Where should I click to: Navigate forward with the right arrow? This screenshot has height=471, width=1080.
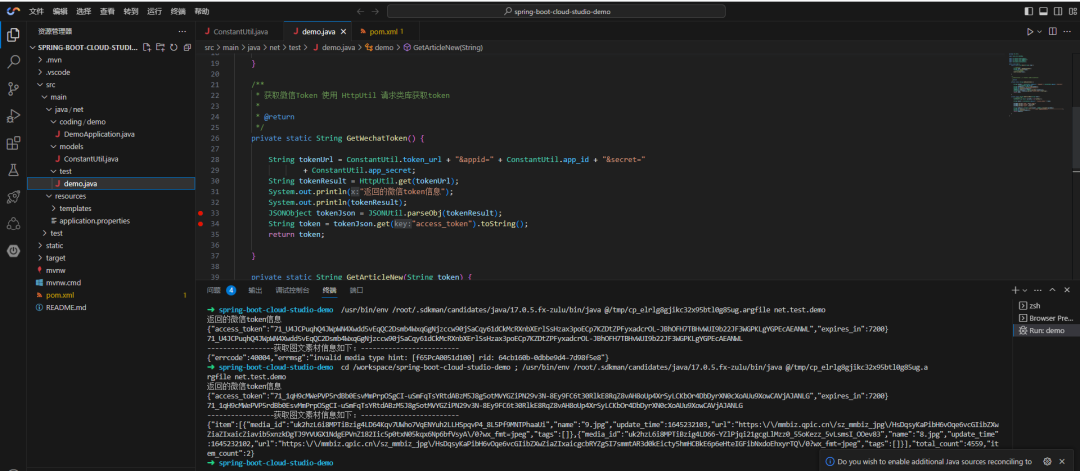(x=375, y=11)
